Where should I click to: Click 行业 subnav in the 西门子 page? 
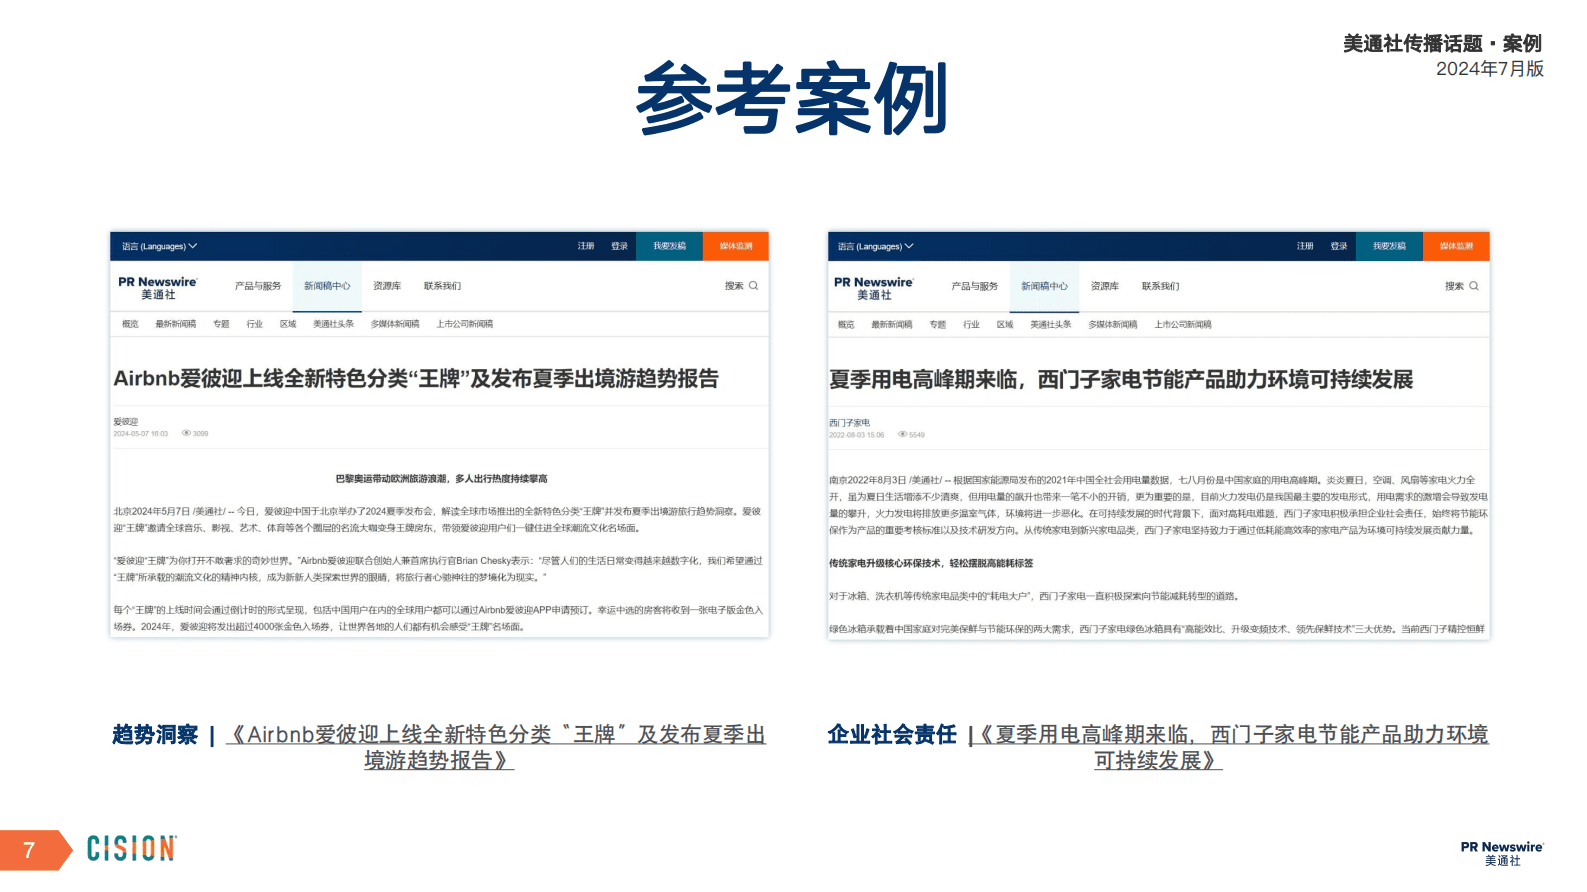(x=971, y=325)
